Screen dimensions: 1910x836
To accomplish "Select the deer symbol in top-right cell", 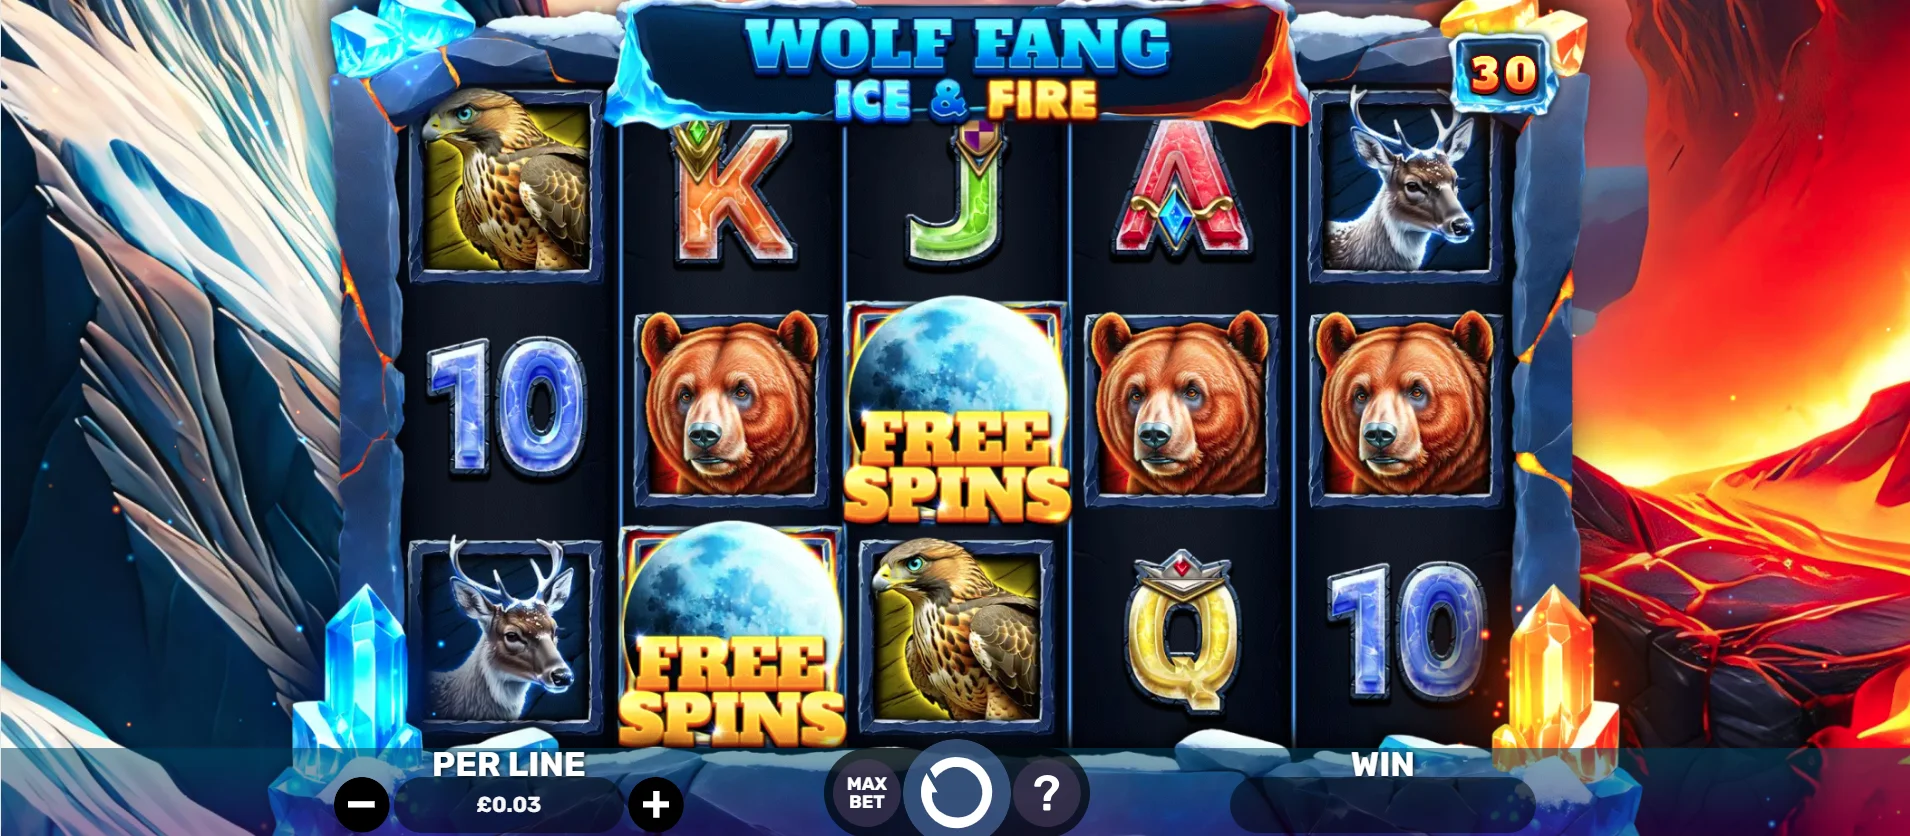I will pos(1405,182).
